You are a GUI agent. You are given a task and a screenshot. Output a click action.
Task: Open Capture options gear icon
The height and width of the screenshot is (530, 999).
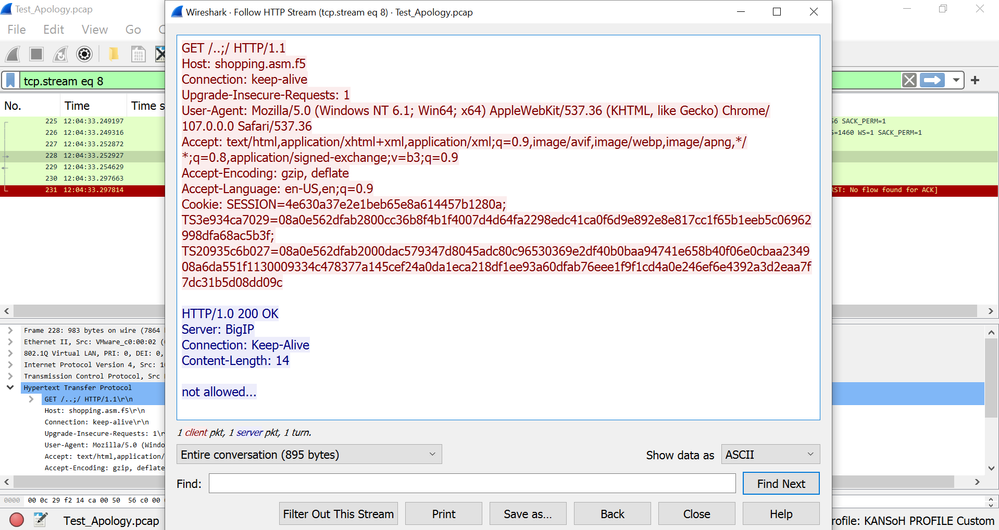coord(84,54)
